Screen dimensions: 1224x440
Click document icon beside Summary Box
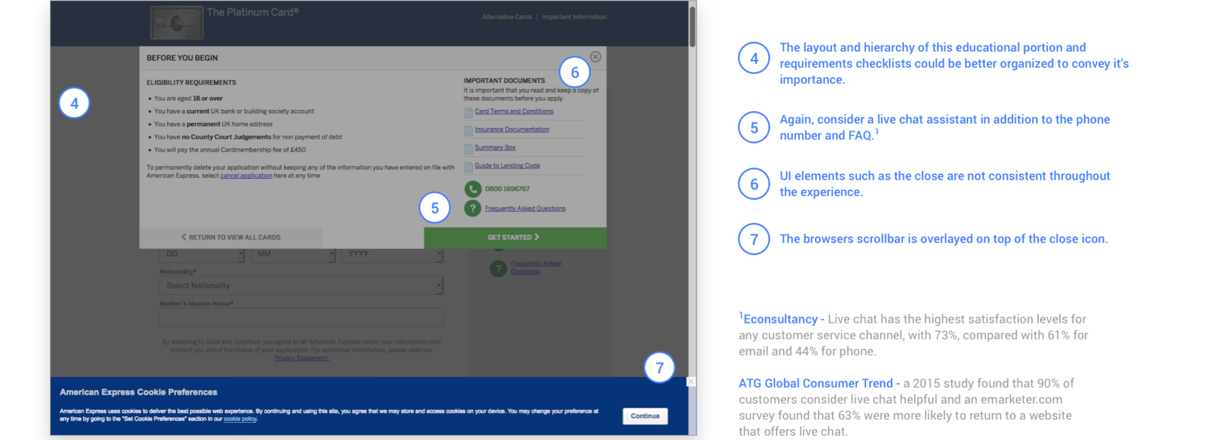click(468, 147)
